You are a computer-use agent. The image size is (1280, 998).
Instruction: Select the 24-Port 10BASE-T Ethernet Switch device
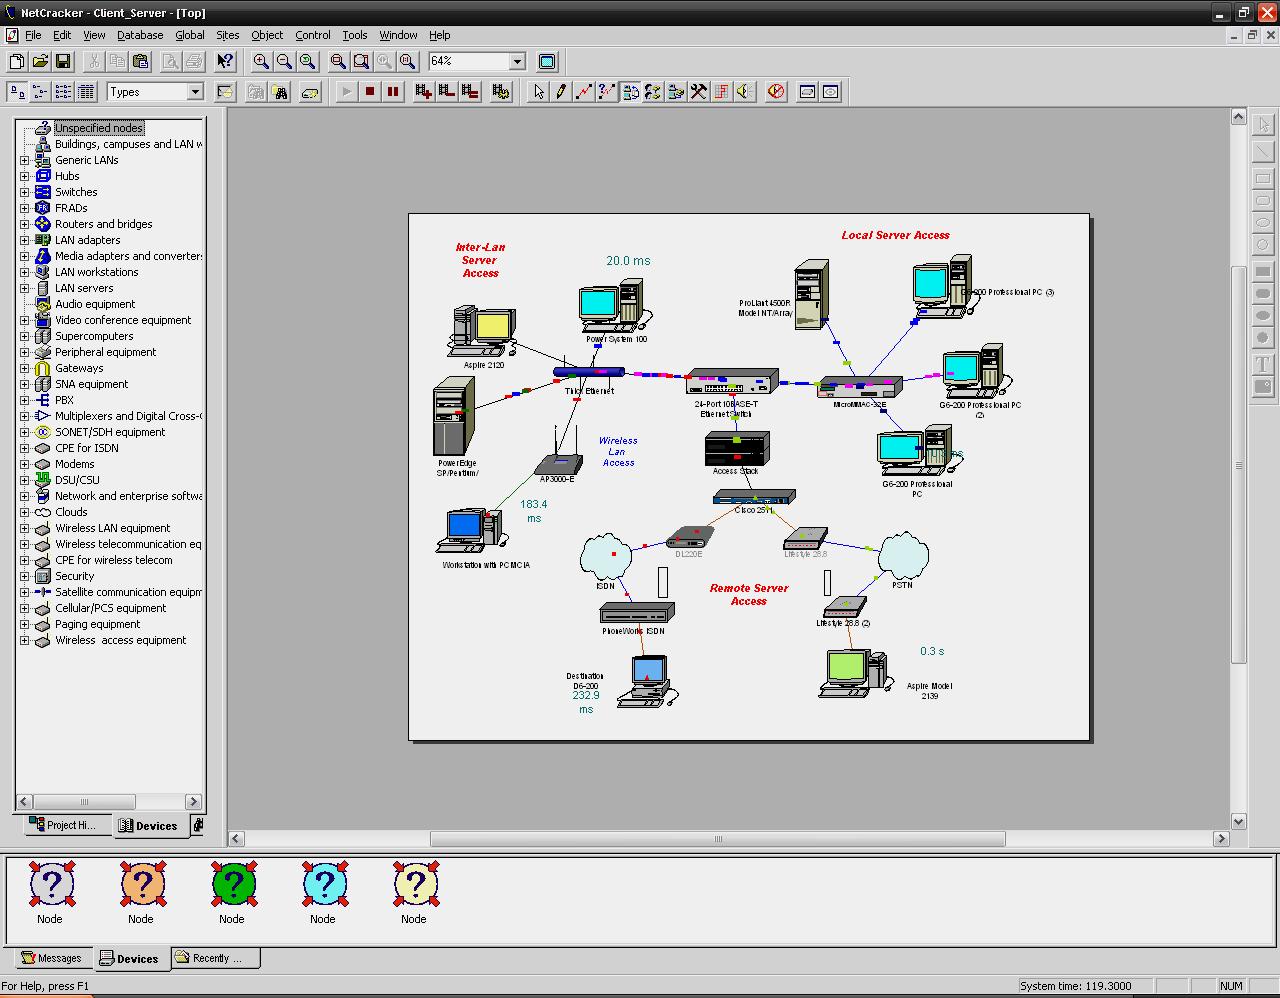[731, 381]
